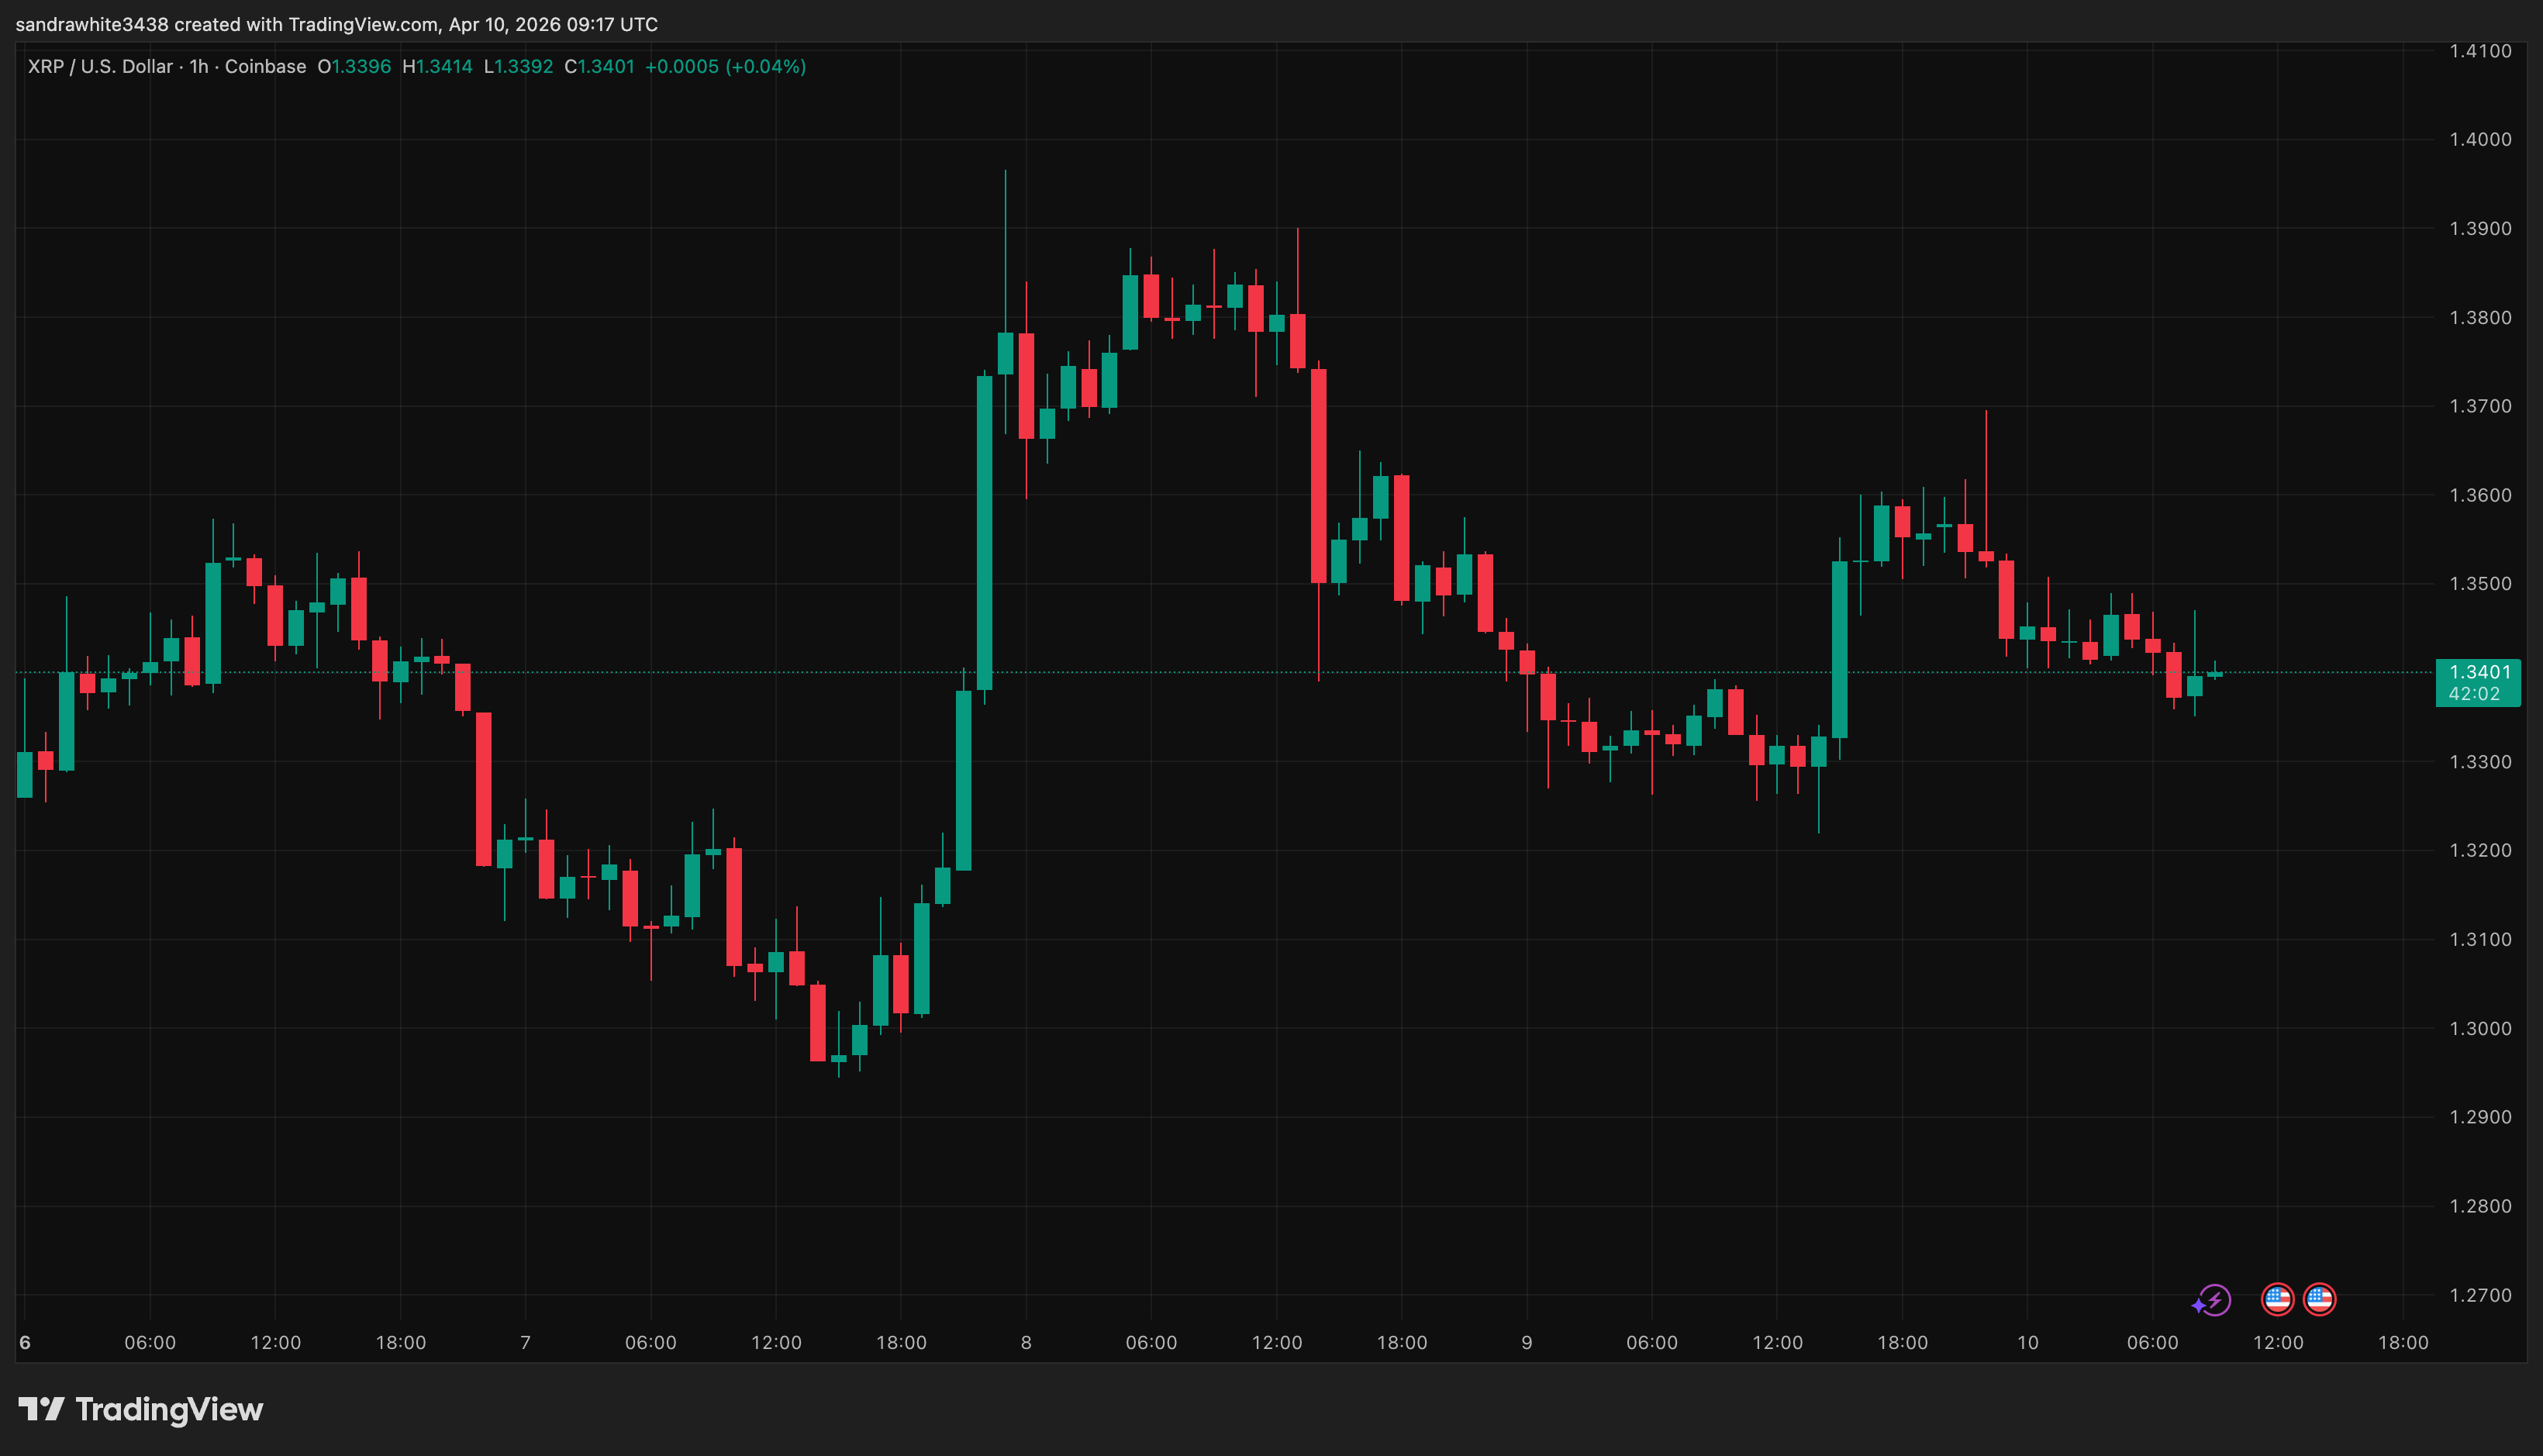Open the first US flag economic event marker
The image size is (2543, 1456).
coord(2278,1300)
